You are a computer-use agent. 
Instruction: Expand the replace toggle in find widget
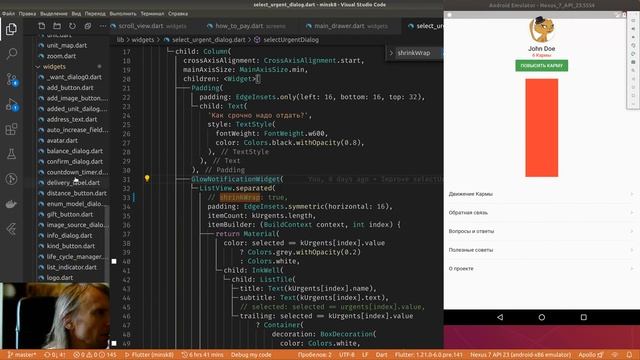click(x=391, y=53)
